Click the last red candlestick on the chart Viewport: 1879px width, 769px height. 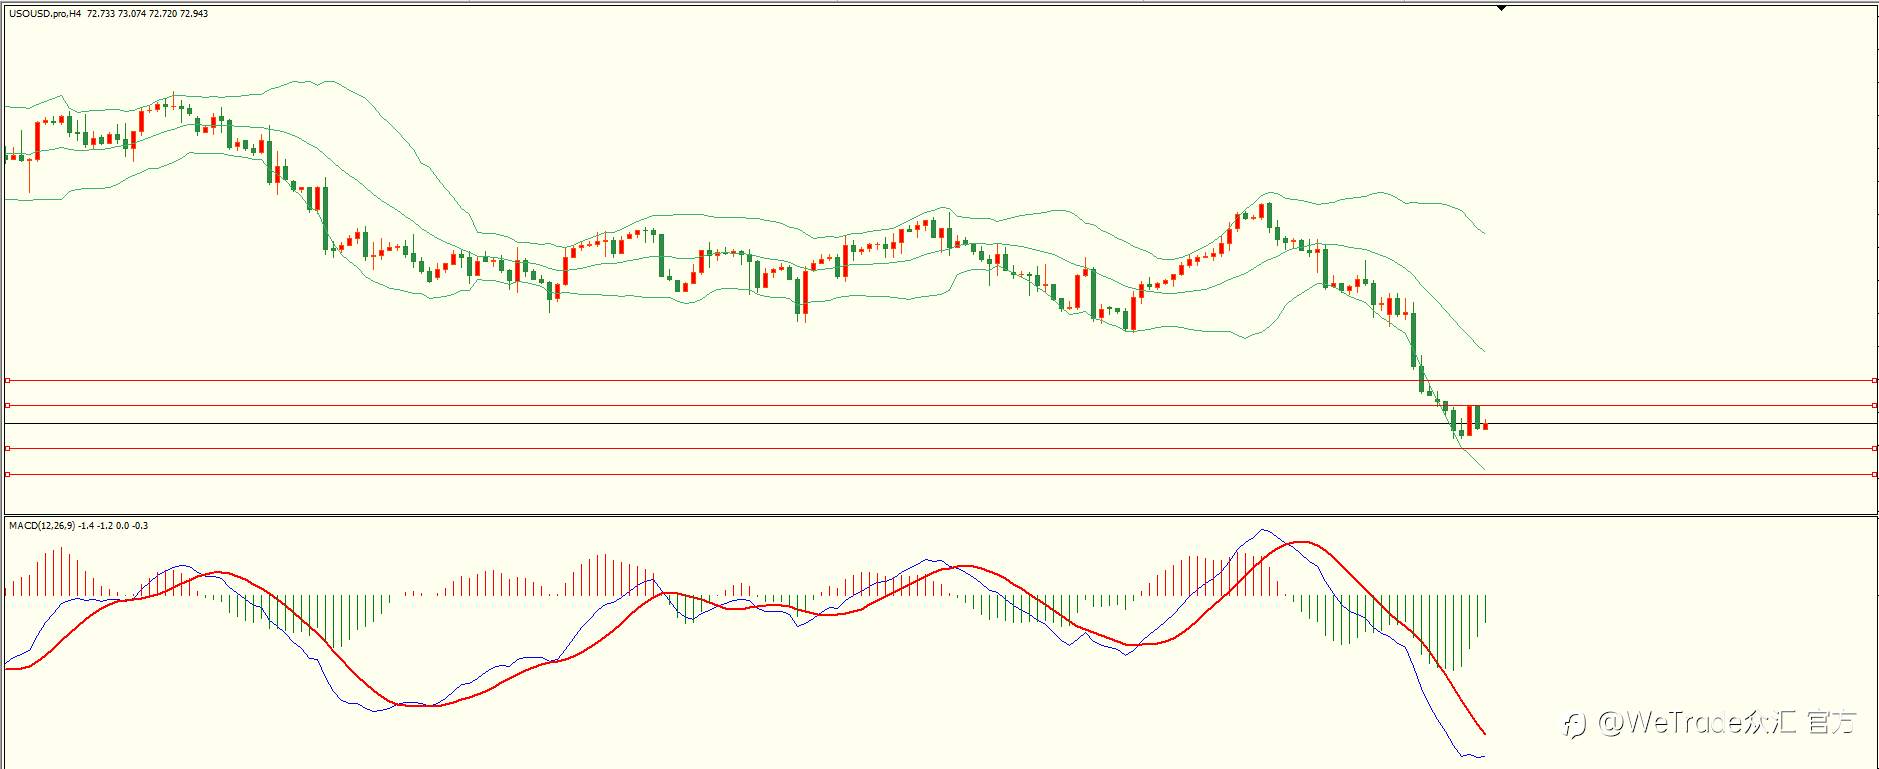(x=1486, y=426)
